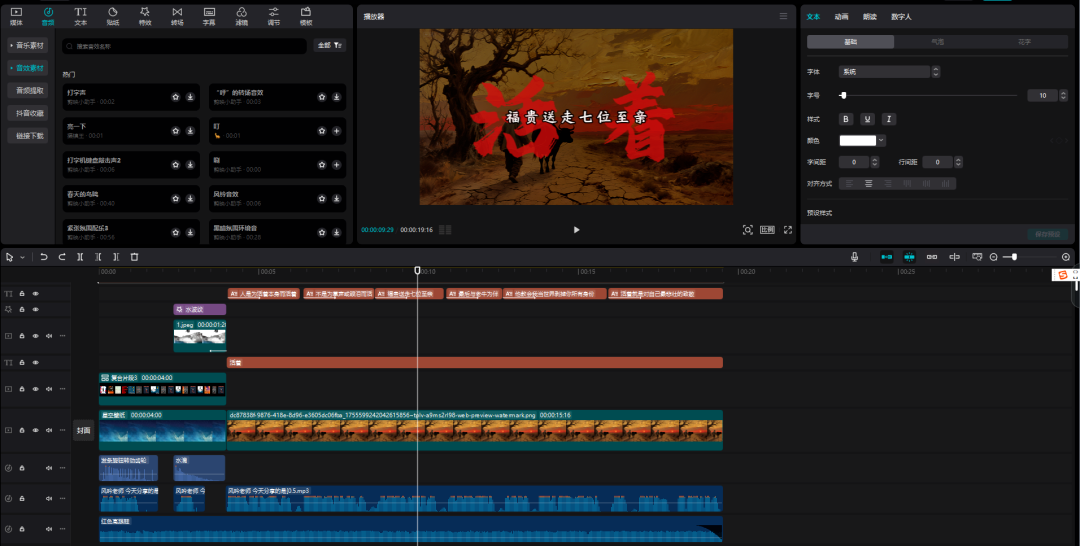Open the 贴纸 stickers panel
The width and height of the screenshot is (1080, 546).
click(113, 16)
